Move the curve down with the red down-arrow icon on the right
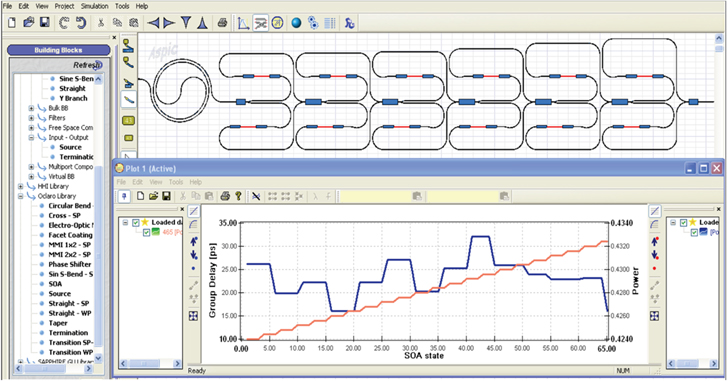 [655, 254]
